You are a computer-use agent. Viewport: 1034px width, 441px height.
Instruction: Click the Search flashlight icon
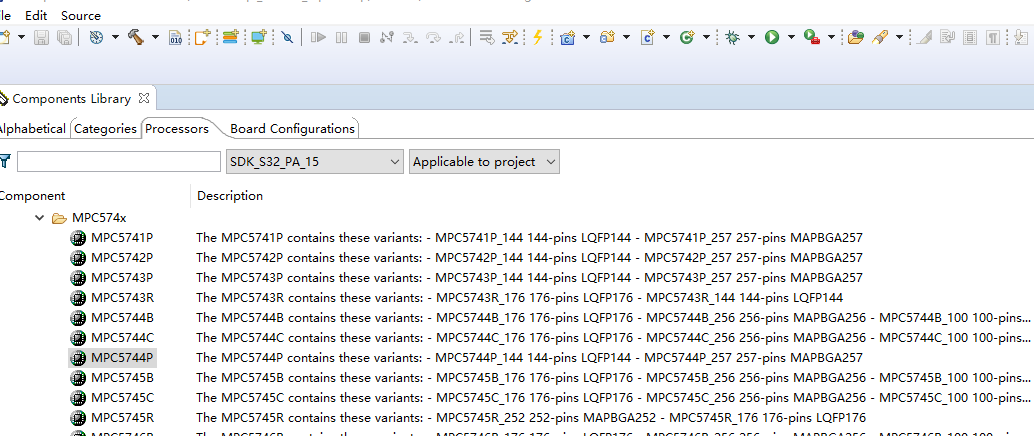click(879, 38)
